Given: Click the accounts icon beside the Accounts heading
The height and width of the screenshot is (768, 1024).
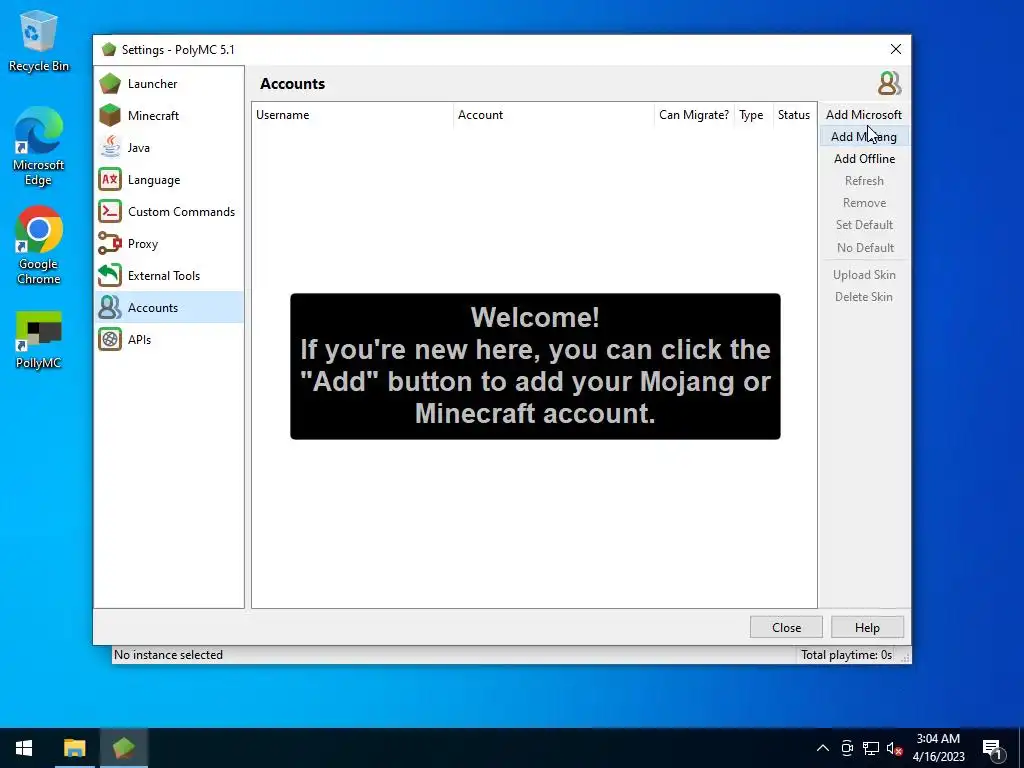Looking at the screenshot, I should pyautogui.click(x=889, y=84).
